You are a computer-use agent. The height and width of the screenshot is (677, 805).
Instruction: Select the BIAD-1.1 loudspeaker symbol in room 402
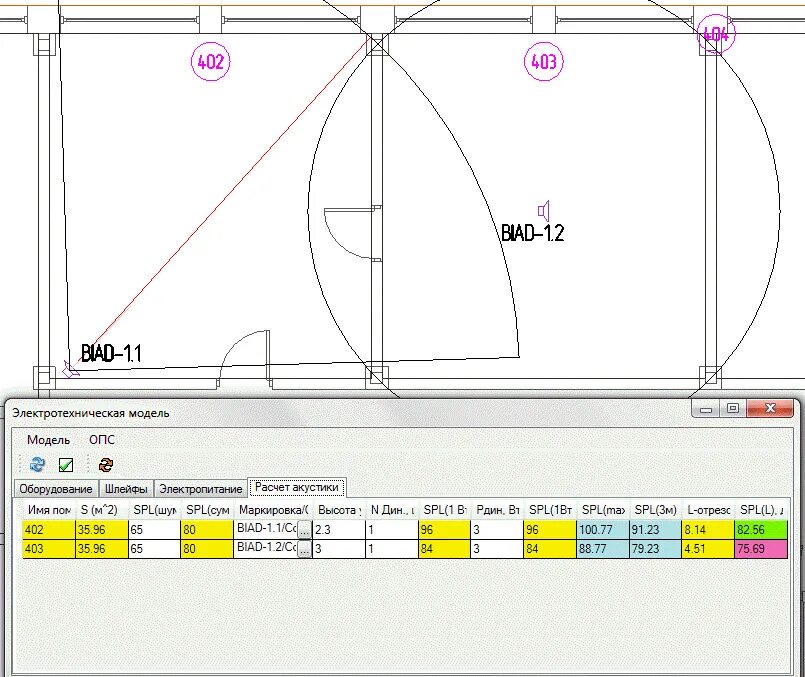click(70, 369)
